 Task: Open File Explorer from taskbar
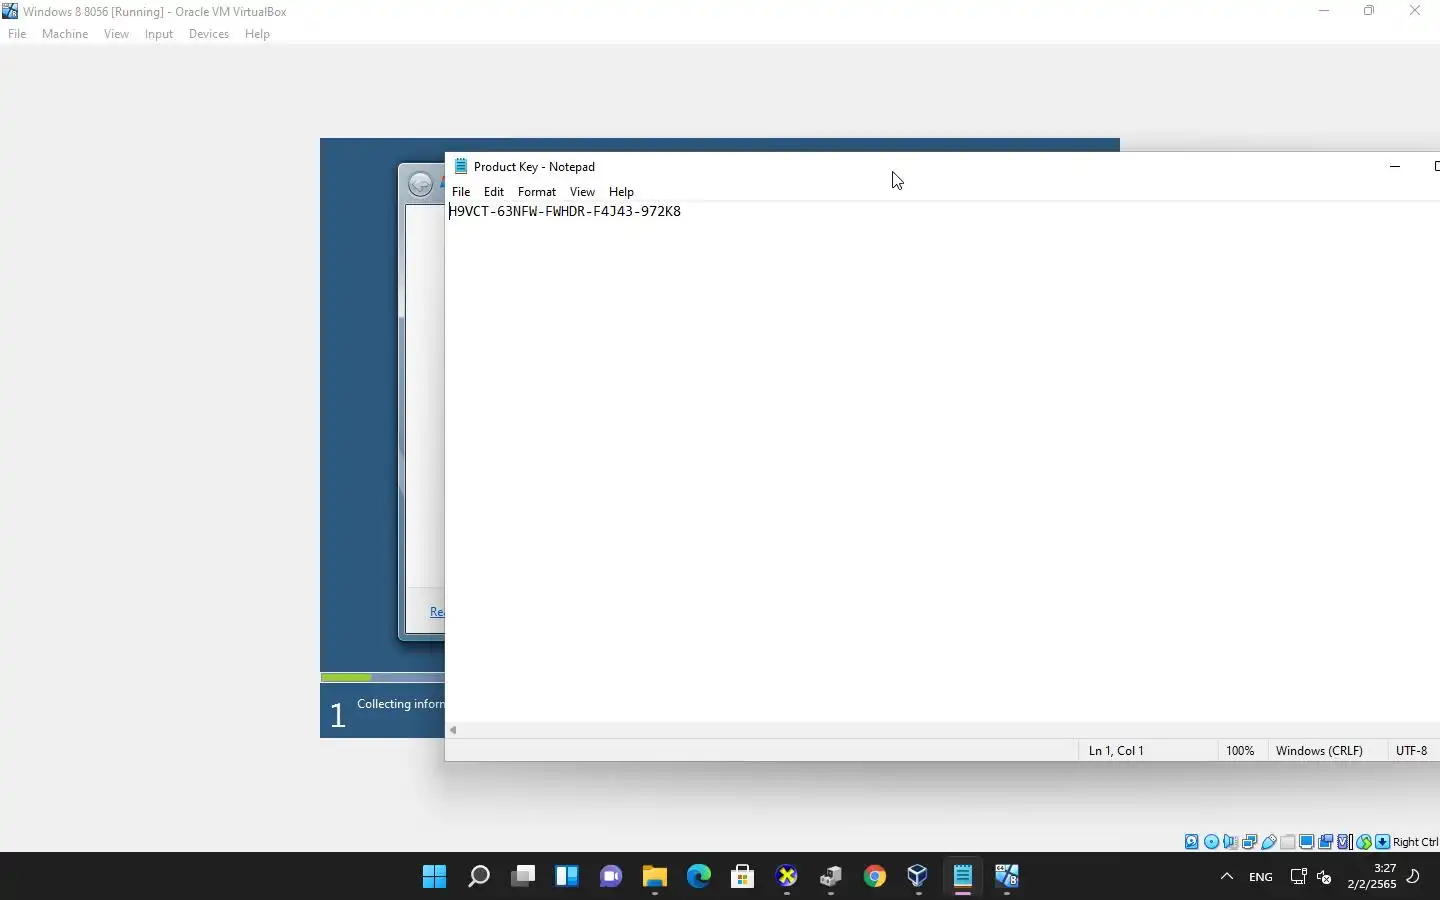pos(655,877)
